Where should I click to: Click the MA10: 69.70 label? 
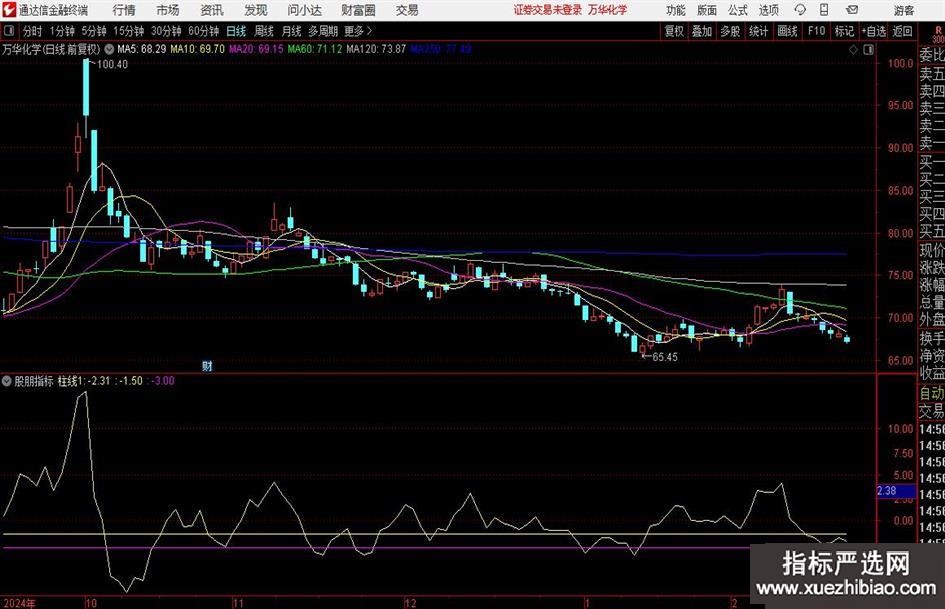coord(197,49)
